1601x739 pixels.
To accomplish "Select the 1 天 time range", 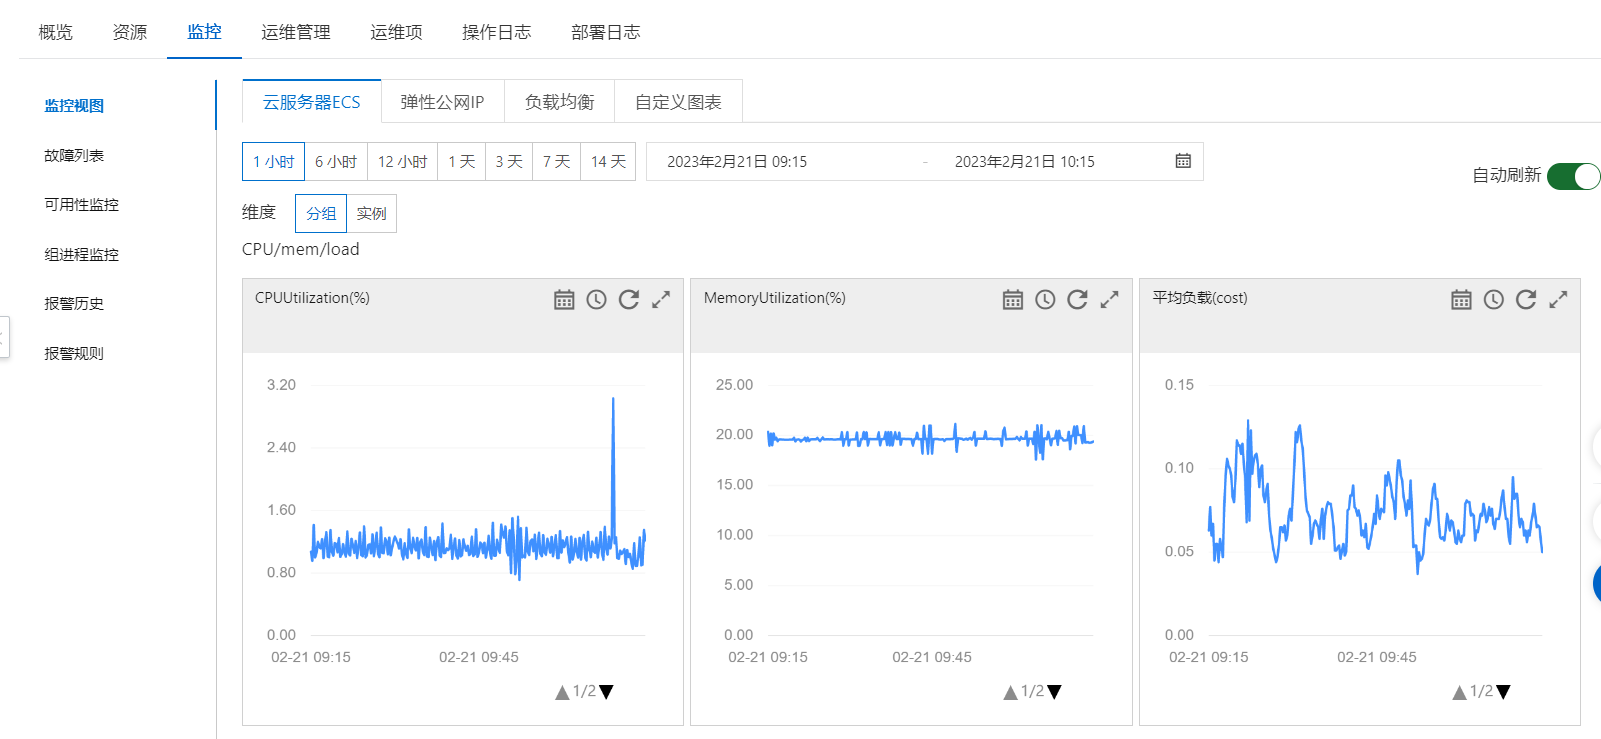I will coord(461,161).
